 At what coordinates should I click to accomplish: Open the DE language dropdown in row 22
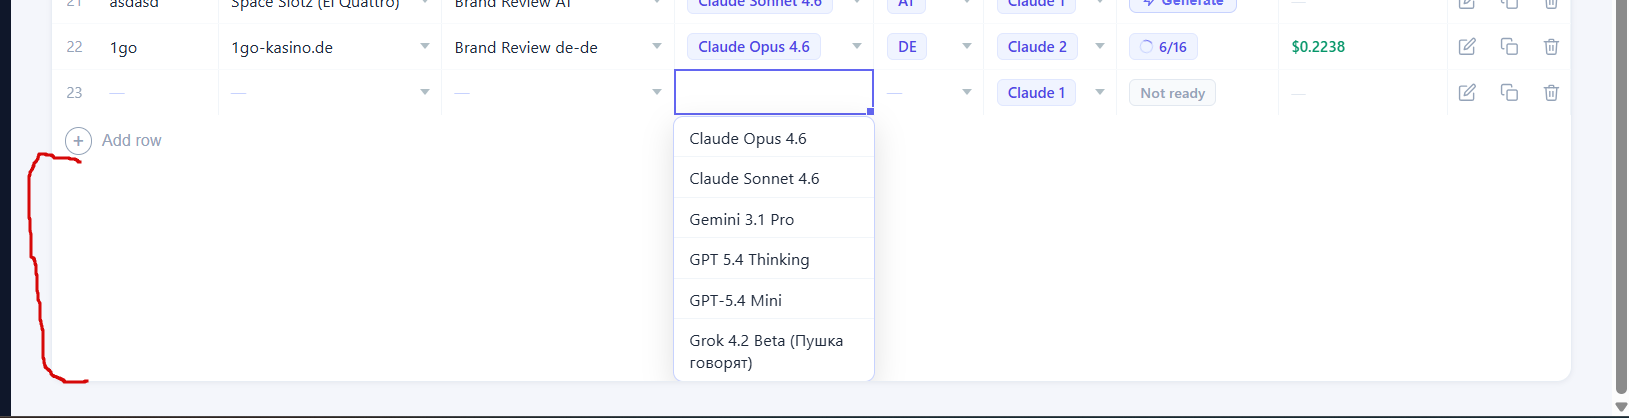(967, 47)
